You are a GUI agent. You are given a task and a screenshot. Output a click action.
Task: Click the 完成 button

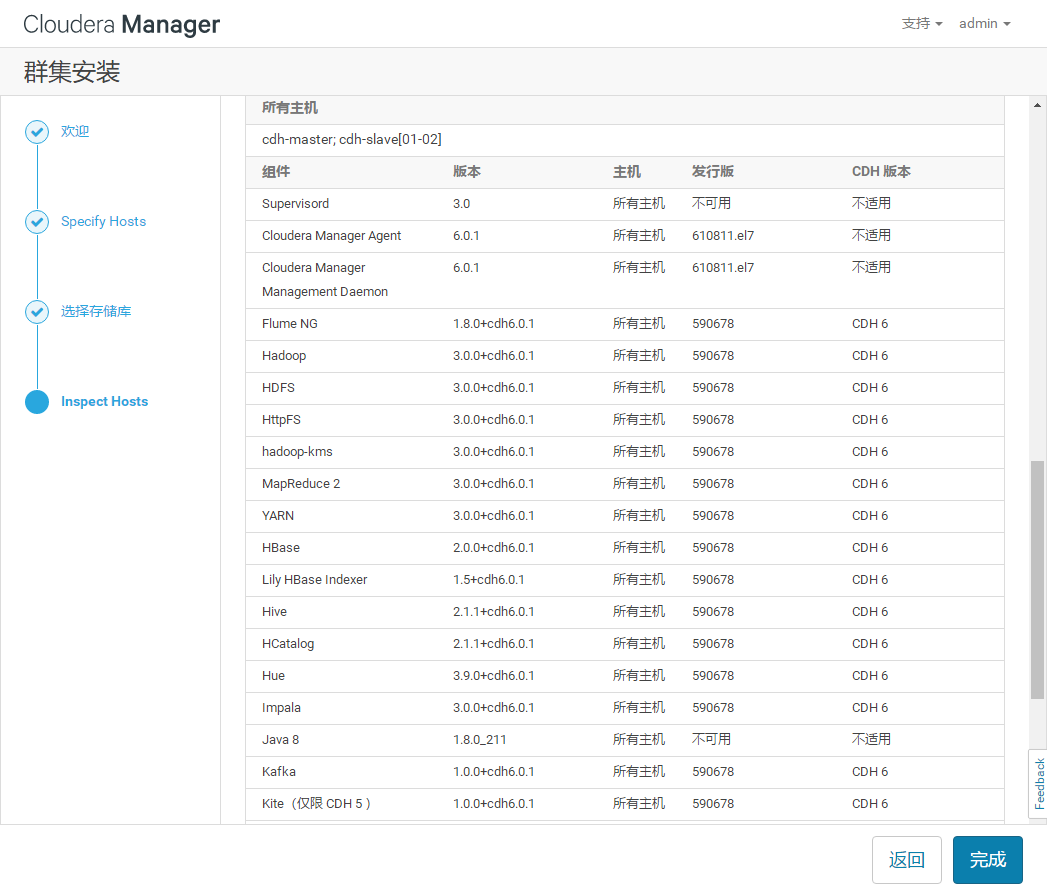pos(987,859)
